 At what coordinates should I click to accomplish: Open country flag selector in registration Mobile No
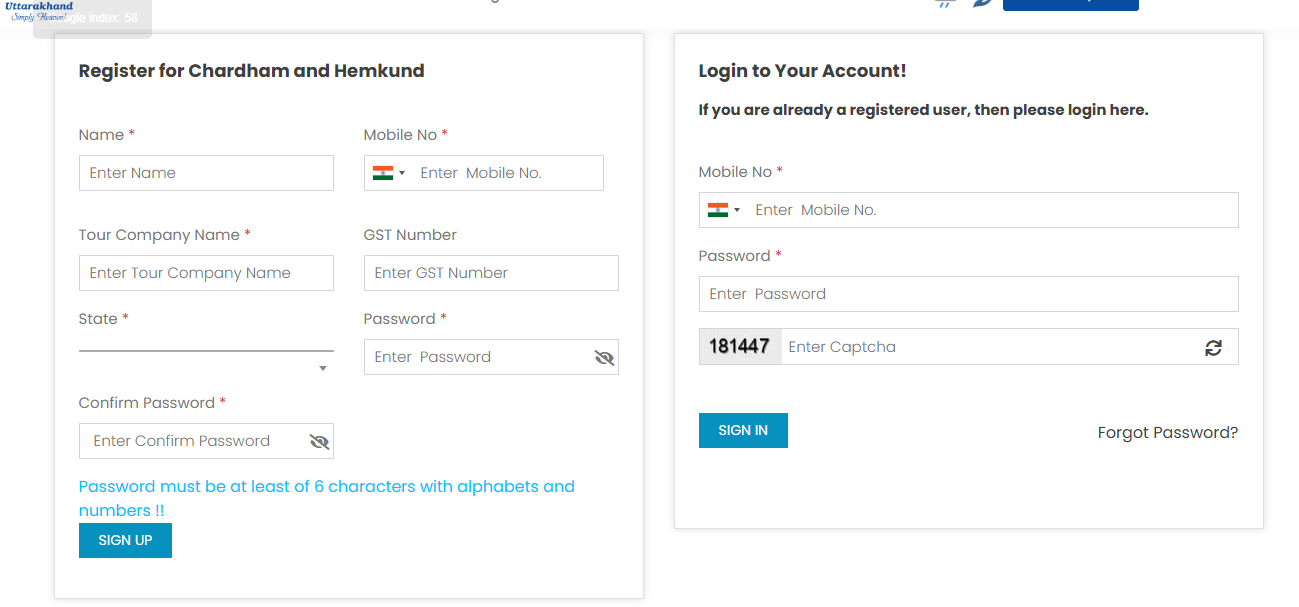coord(388,173)
